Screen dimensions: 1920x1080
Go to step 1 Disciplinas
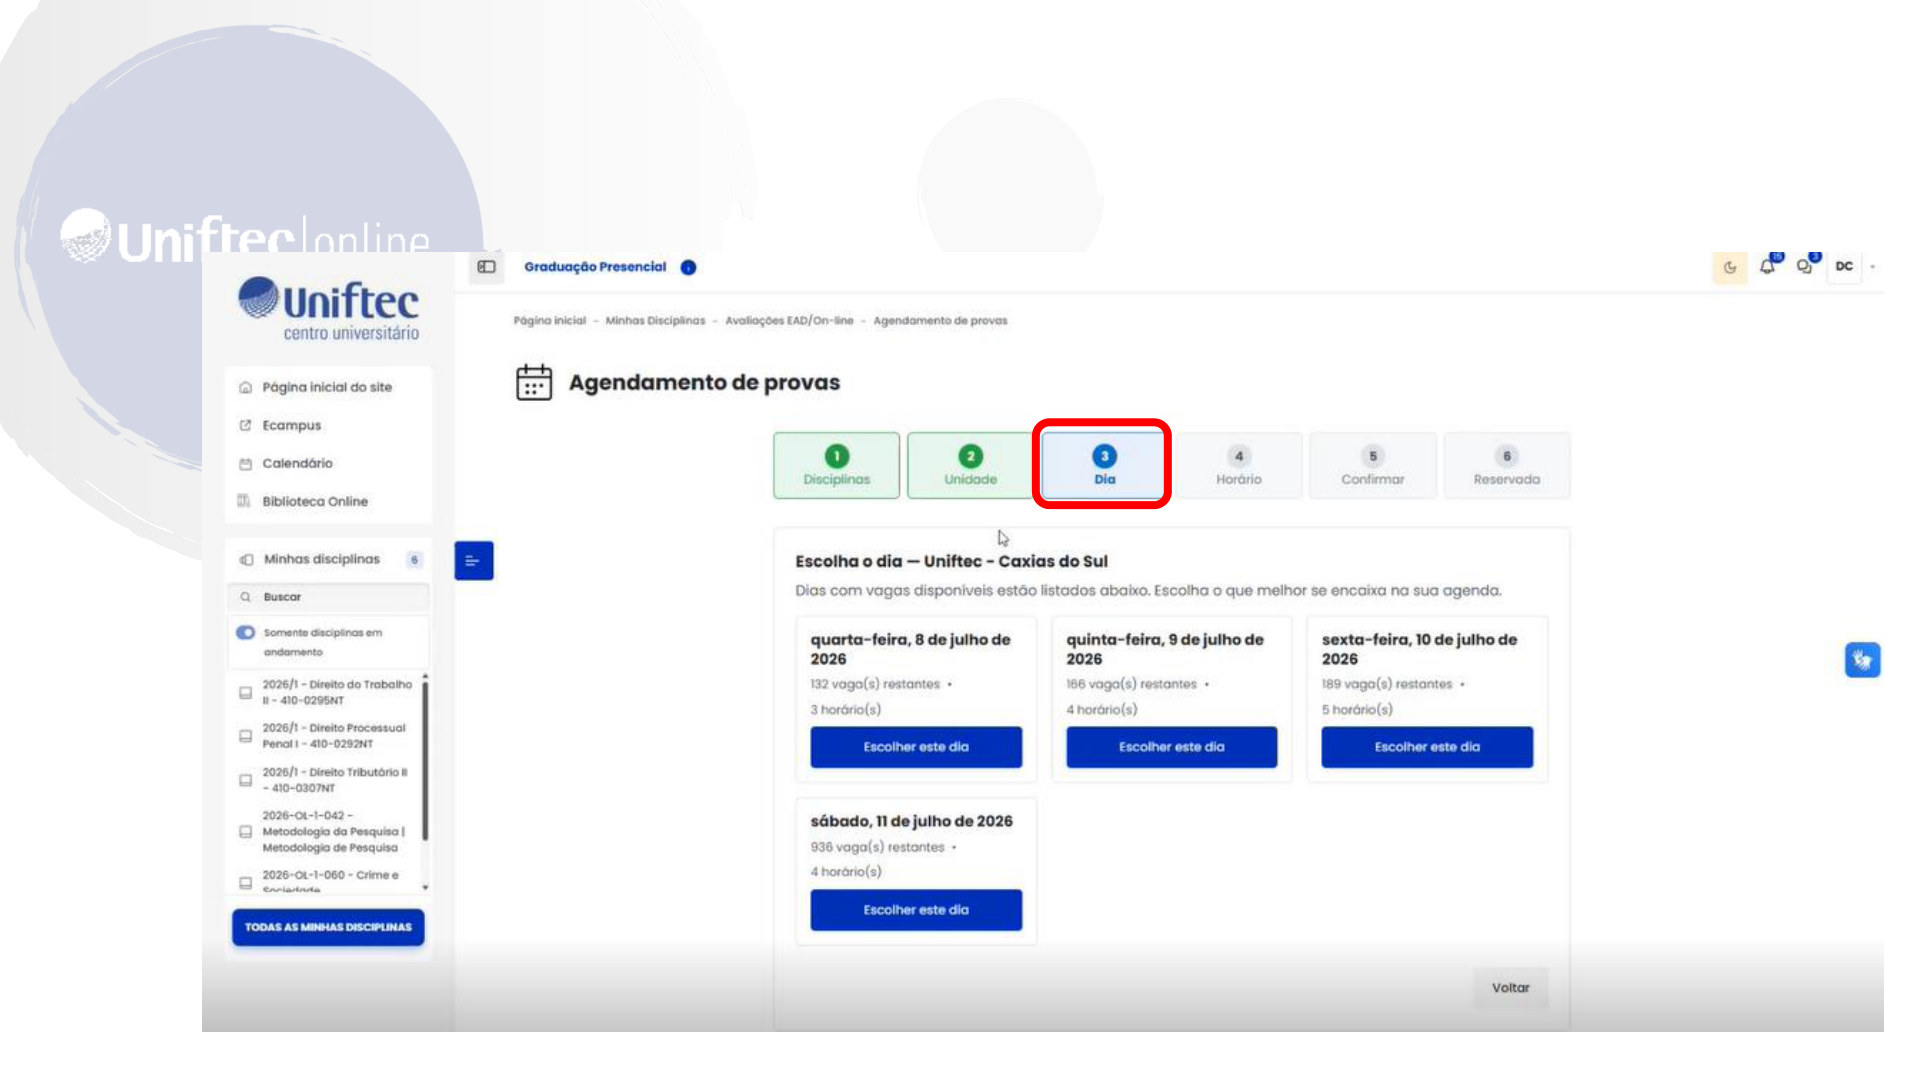coord(836,466)
